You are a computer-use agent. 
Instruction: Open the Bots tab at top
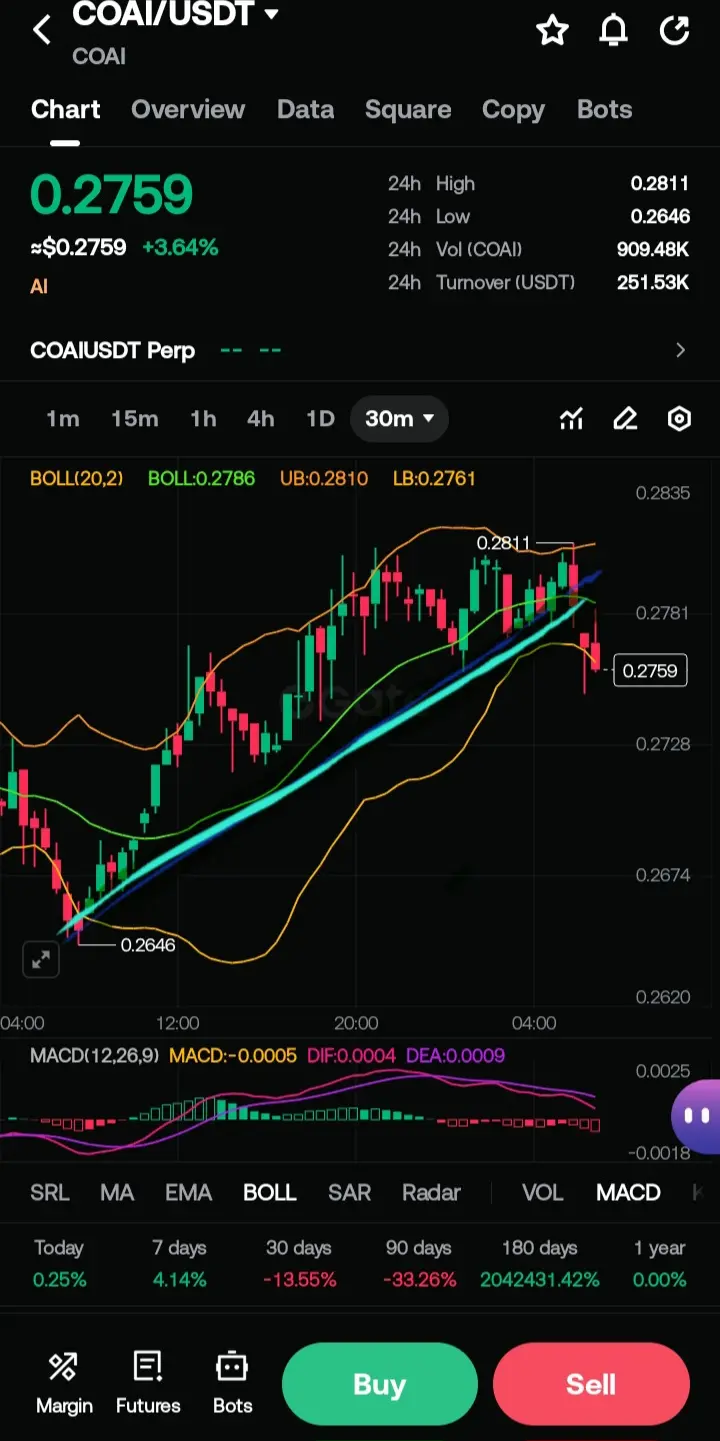click(x=605, y=110)
